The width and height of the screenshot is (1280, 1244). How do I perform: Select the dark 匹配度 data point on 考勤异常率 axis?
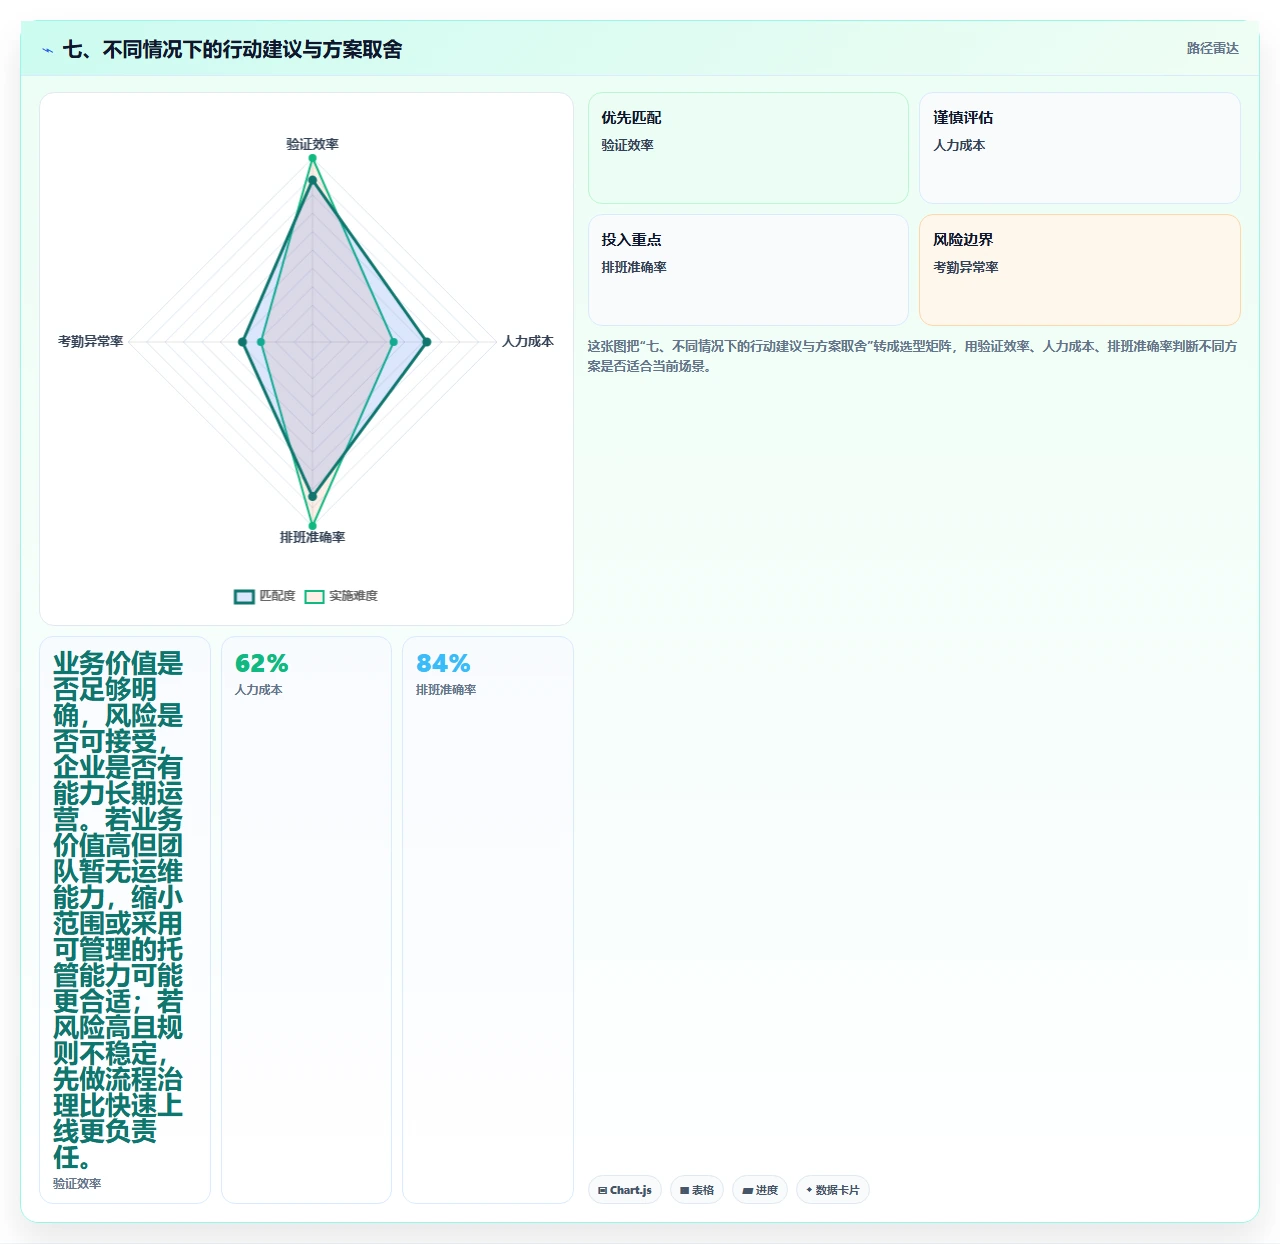[x=242, y=342]
